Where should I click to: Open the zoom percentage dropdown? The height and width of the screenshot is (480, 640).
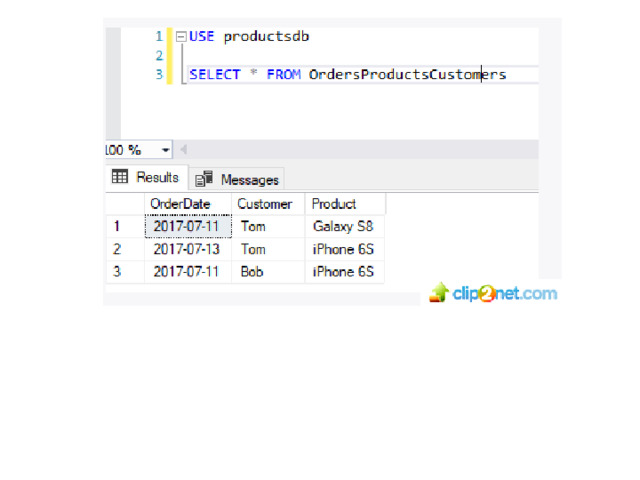click(165, 150)
